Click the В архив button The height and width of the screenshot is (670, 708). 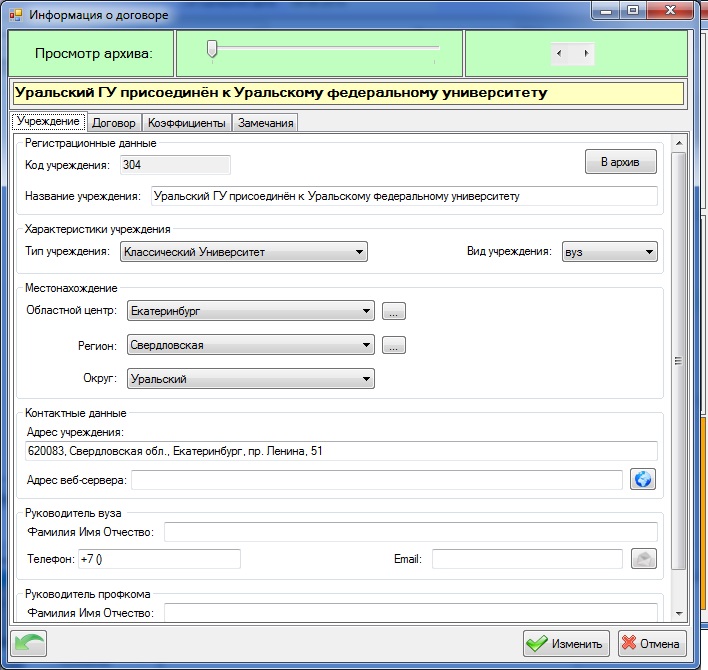tap(621, 162)
